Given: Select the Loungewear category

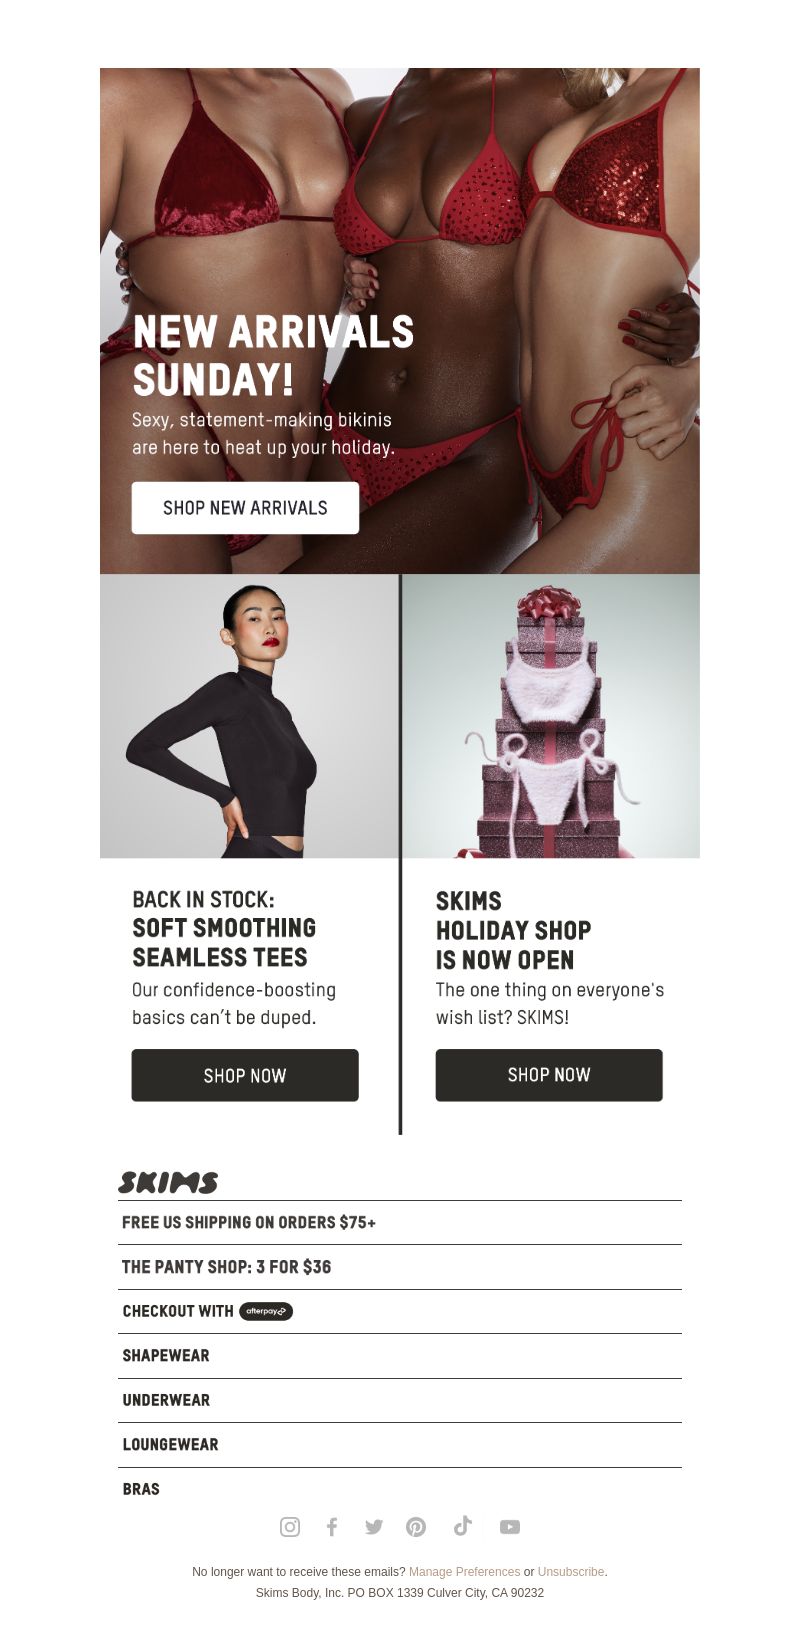Looking at the screenshot, I should pos(170,1445).
